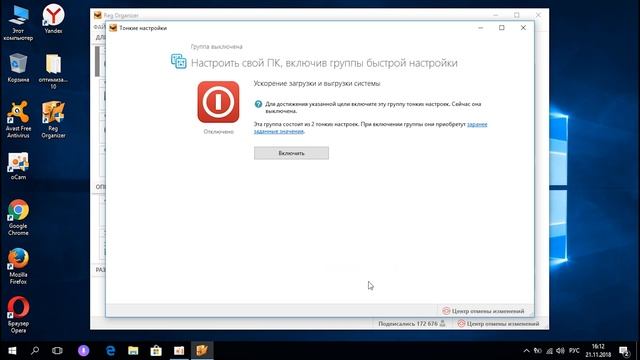Click the Включить button
The image size is (640, 360).
[291, 153]
